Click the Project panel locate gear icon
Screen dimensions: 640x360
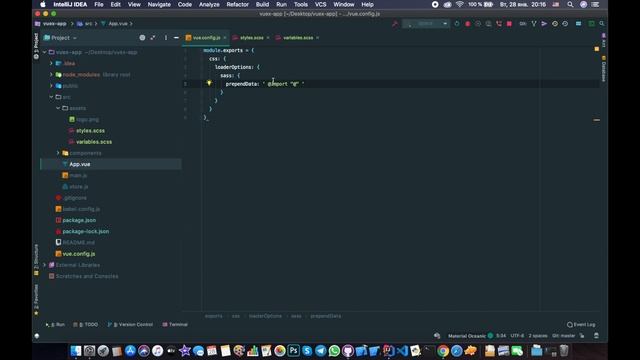point(142,38)
